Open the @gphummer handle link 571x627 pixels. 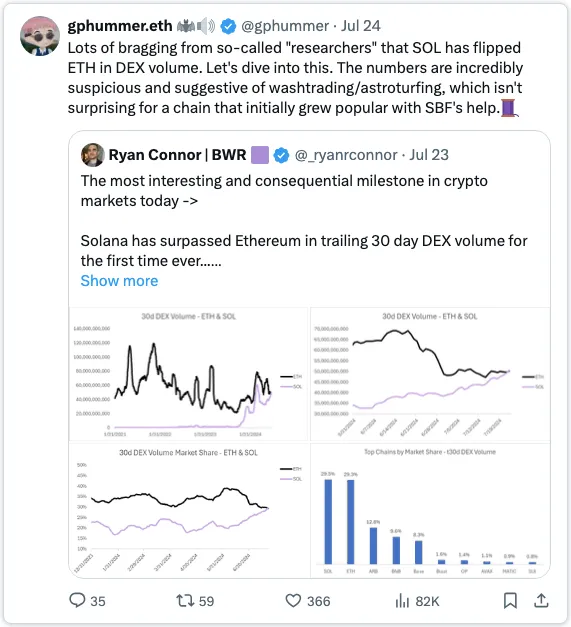pos(285,26)
